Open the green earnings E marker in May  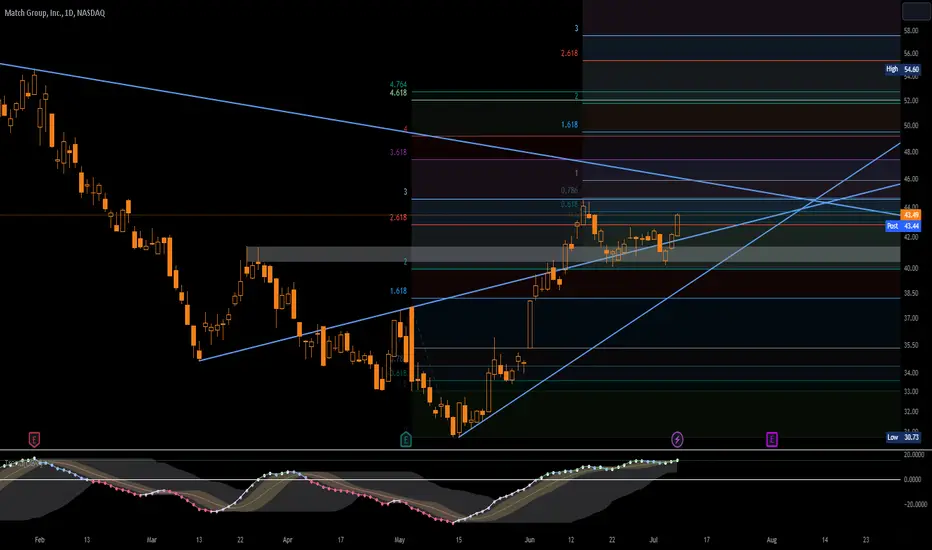406,440
